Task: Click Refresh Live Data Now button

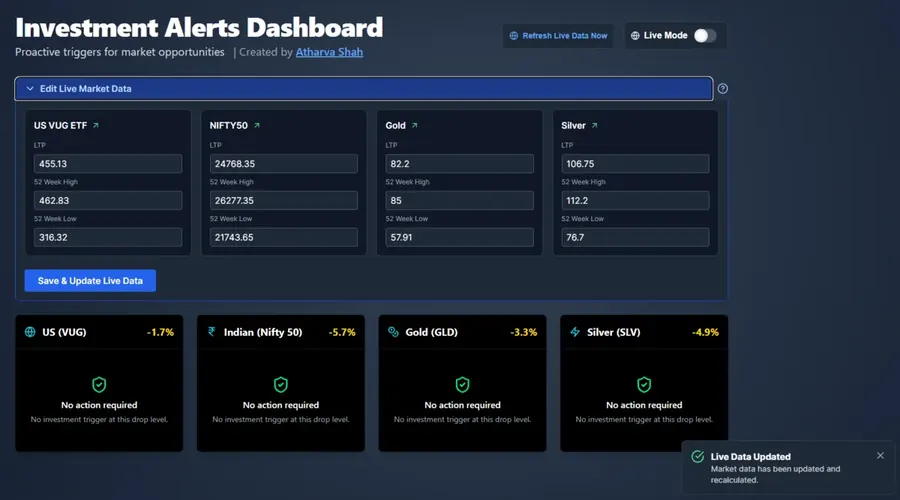Action: (558, 36)
